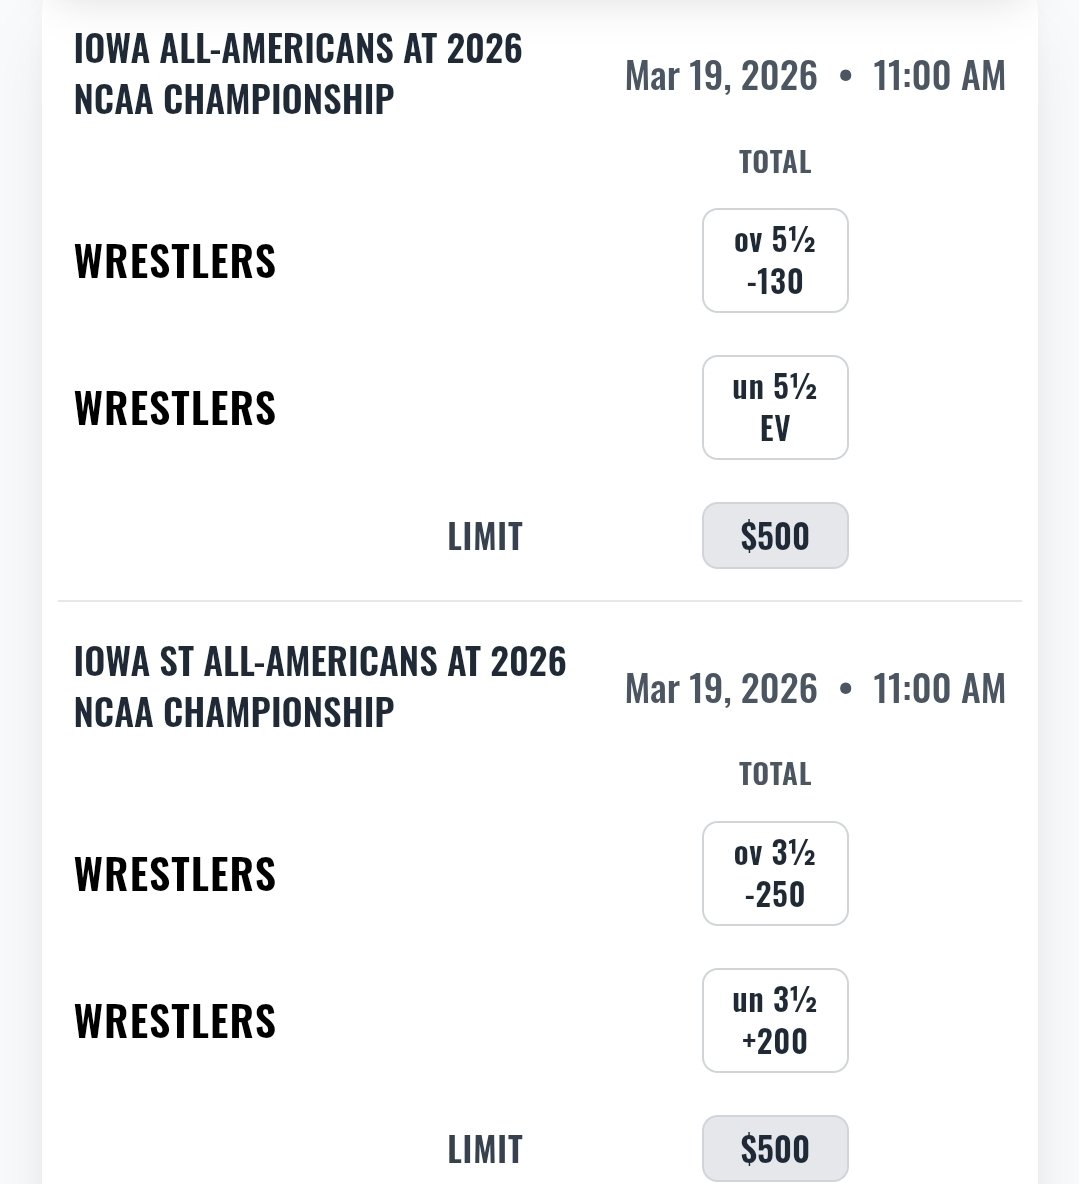Click the LIMIT label in Iowa section
This screenshot has height=1184, width=1079.
tap(485, 537)
